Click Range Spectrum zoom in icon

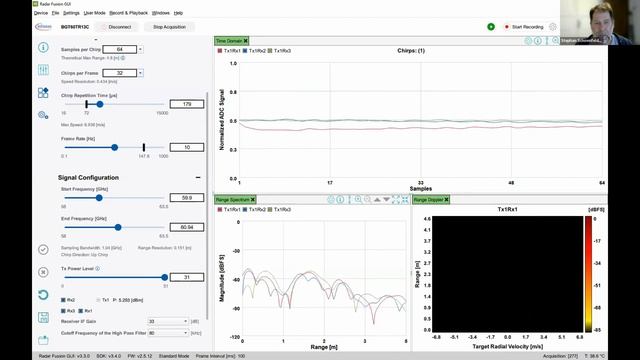coord(358,200)
